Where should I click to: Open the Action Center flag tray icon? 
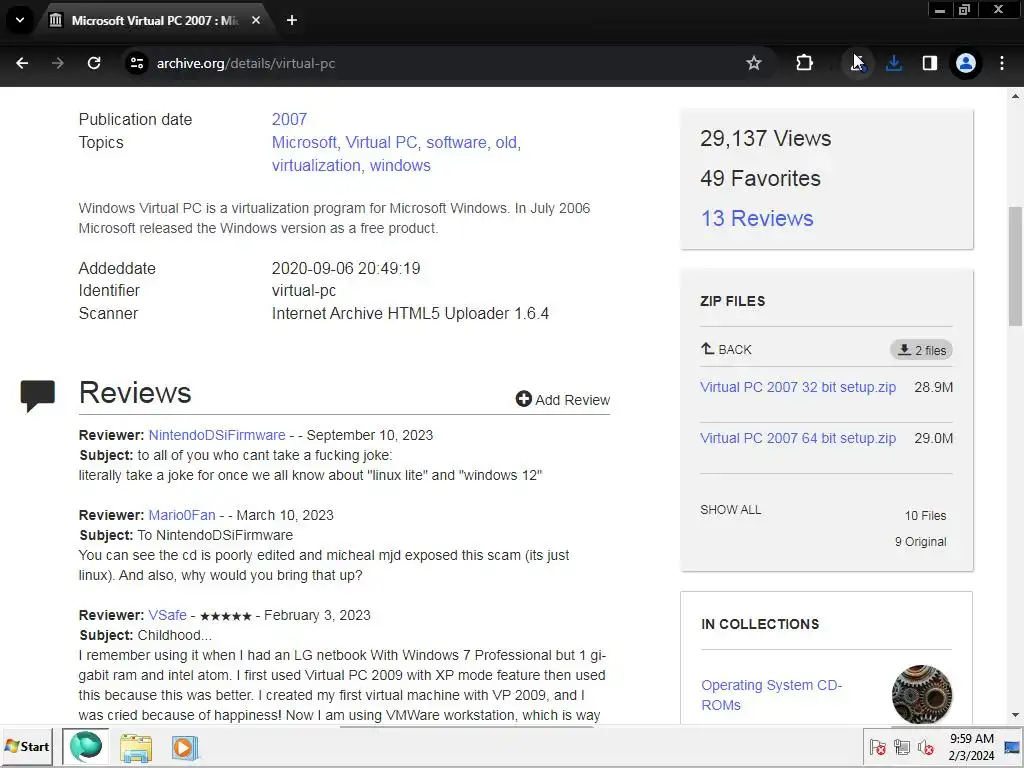pos(878,747)
